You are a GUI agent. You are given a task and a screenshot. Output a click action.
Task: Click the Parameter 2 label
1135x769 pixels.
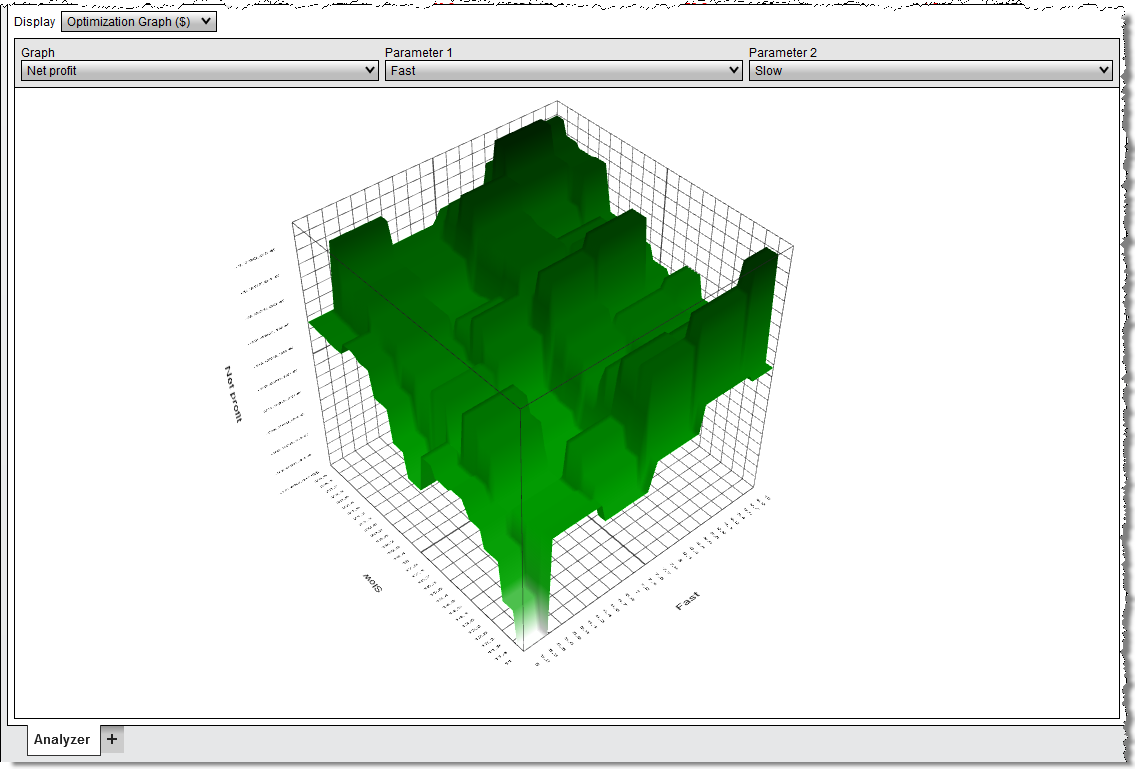[x=778, y=52]
